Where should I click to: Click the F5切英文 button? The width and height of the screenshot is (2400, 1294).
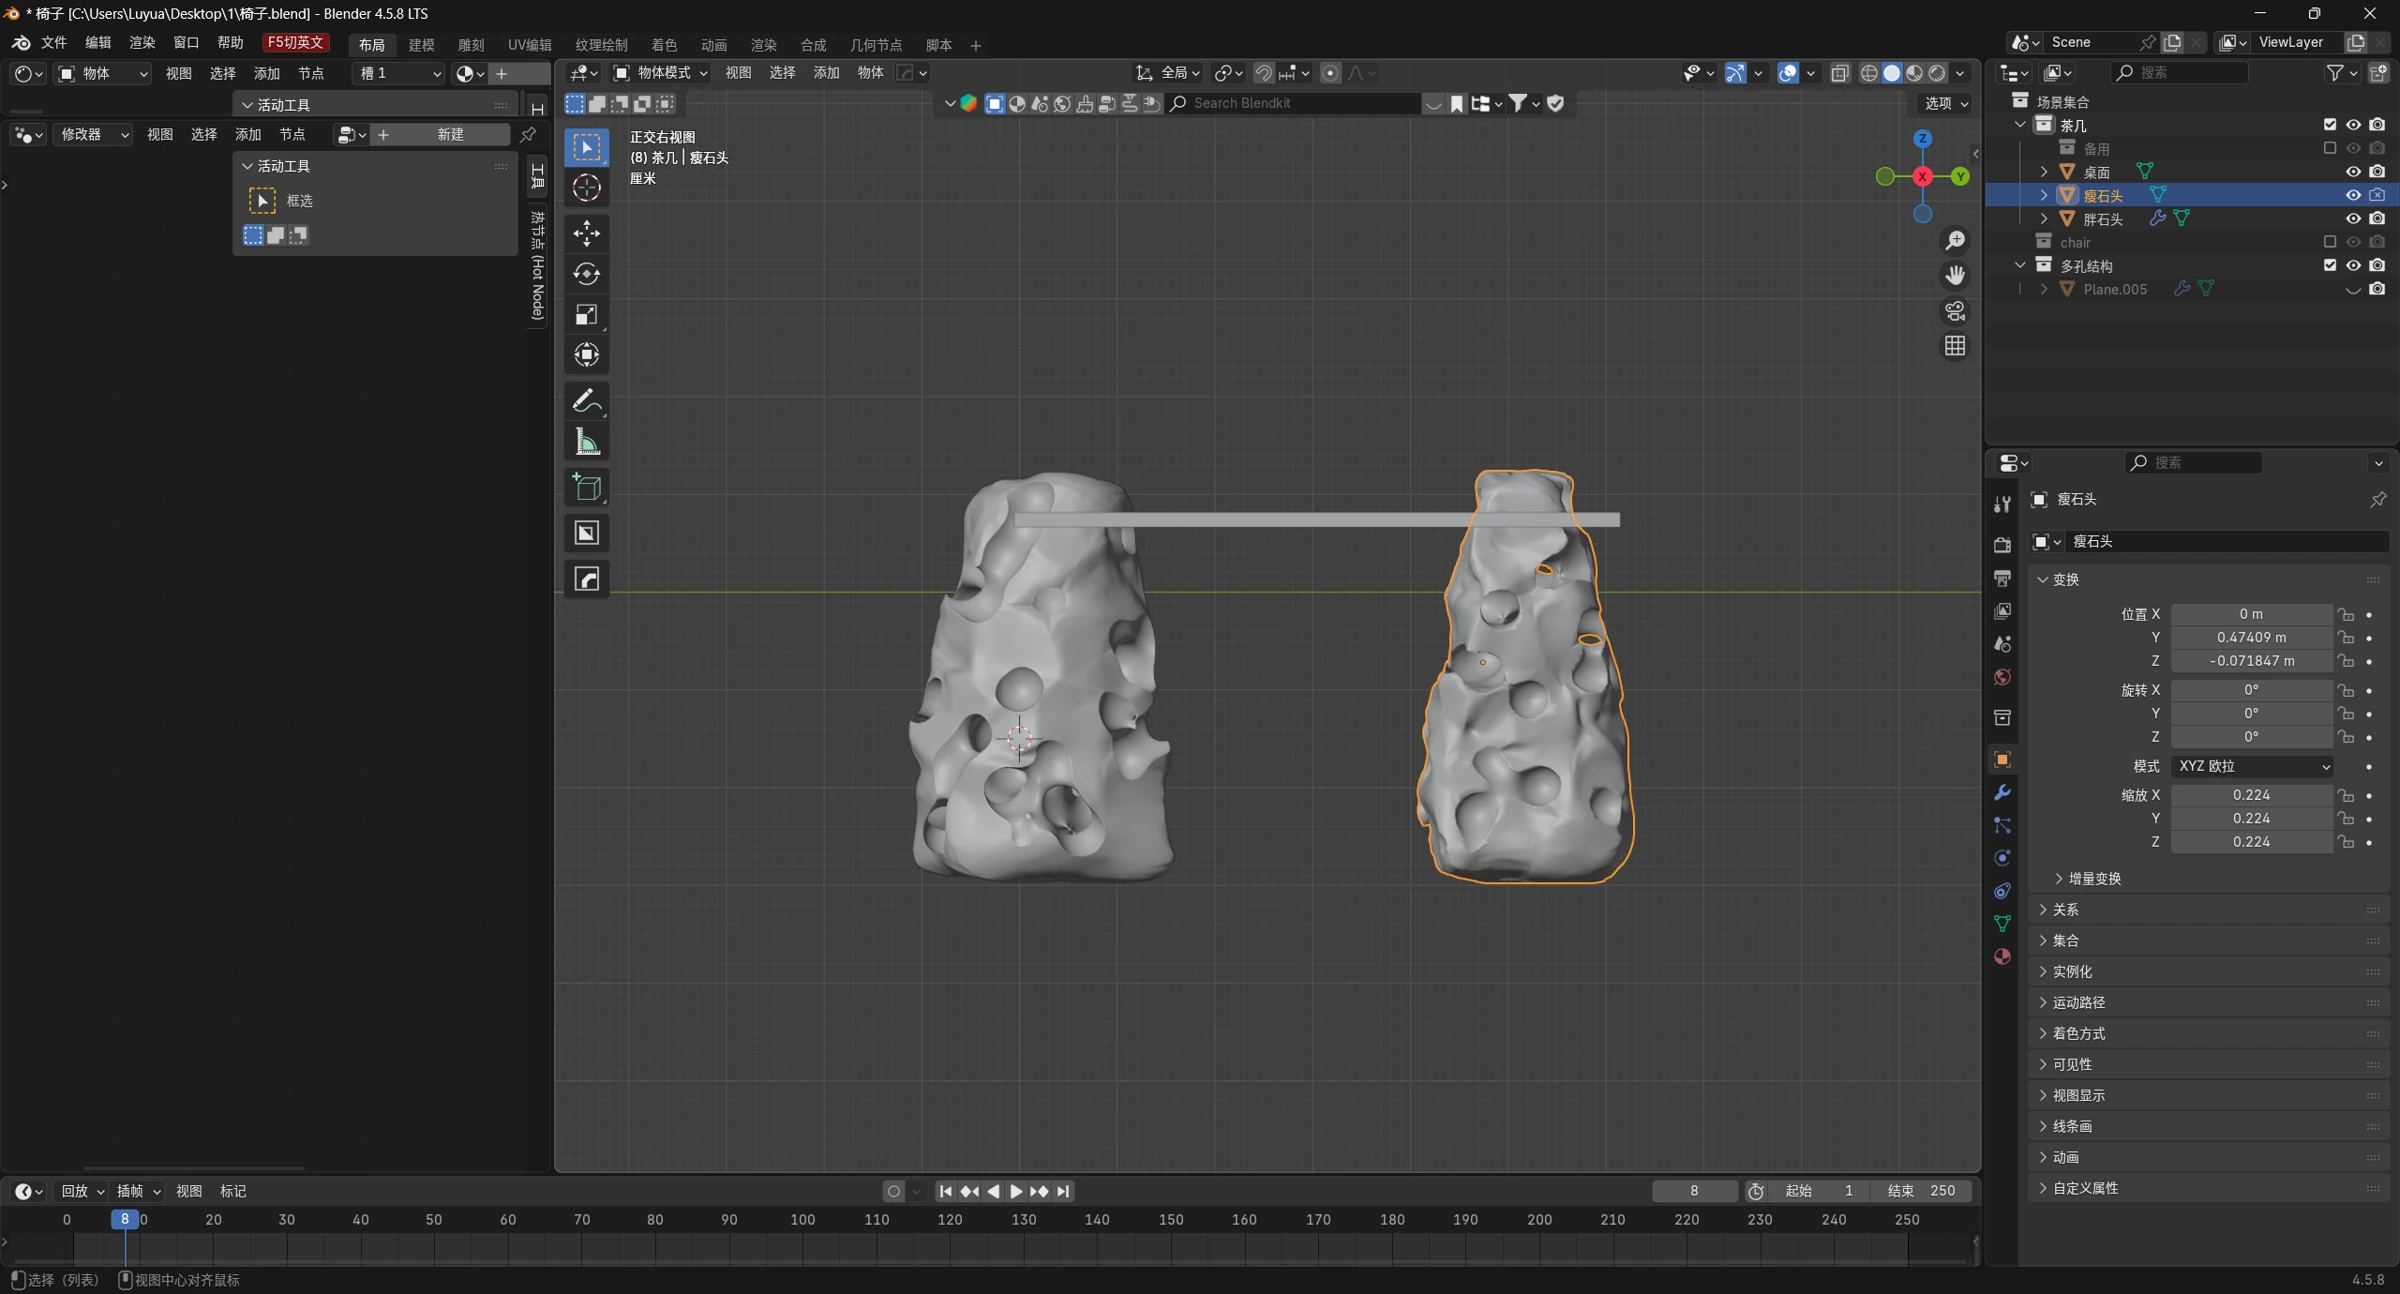tap(295, 42)
